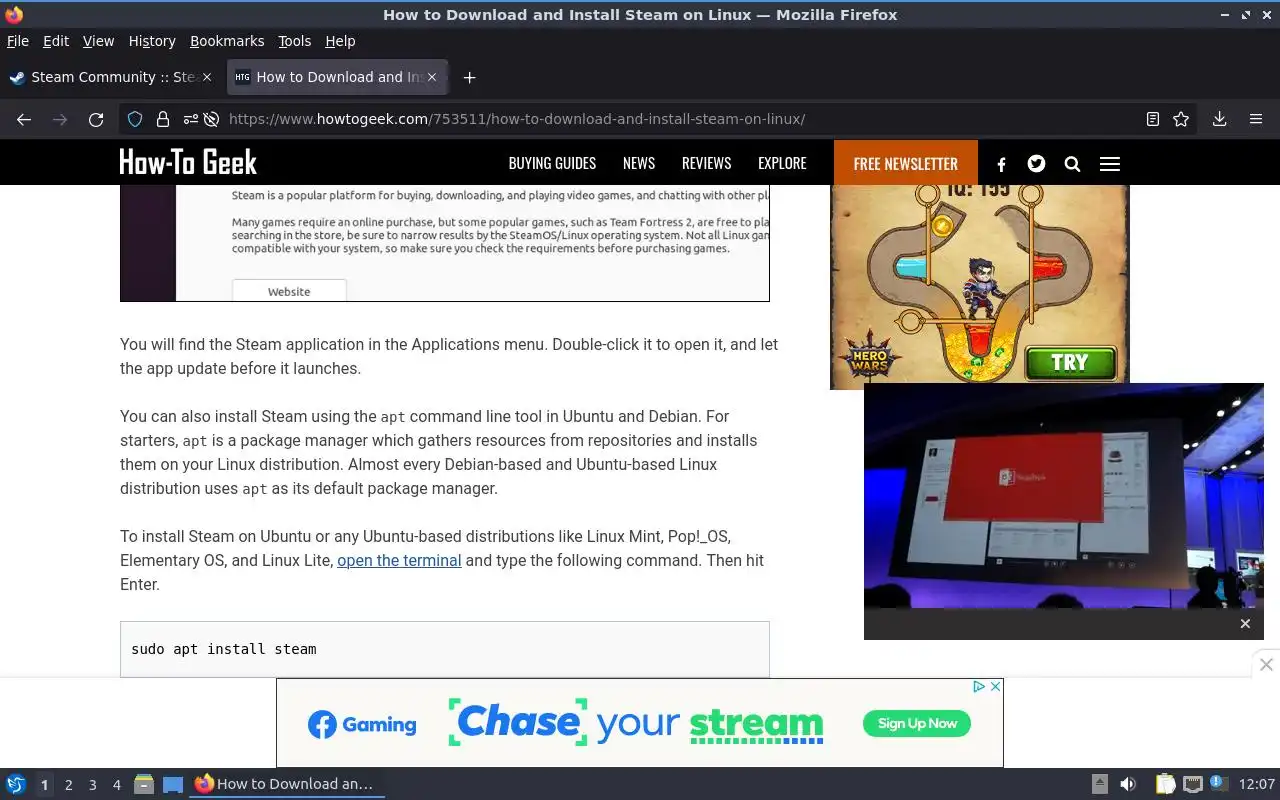The width and height of the screenshot is (1280, 800).
Task: Click Sign Up Now in Facebook Gaming ad
Action: point(917,723)
